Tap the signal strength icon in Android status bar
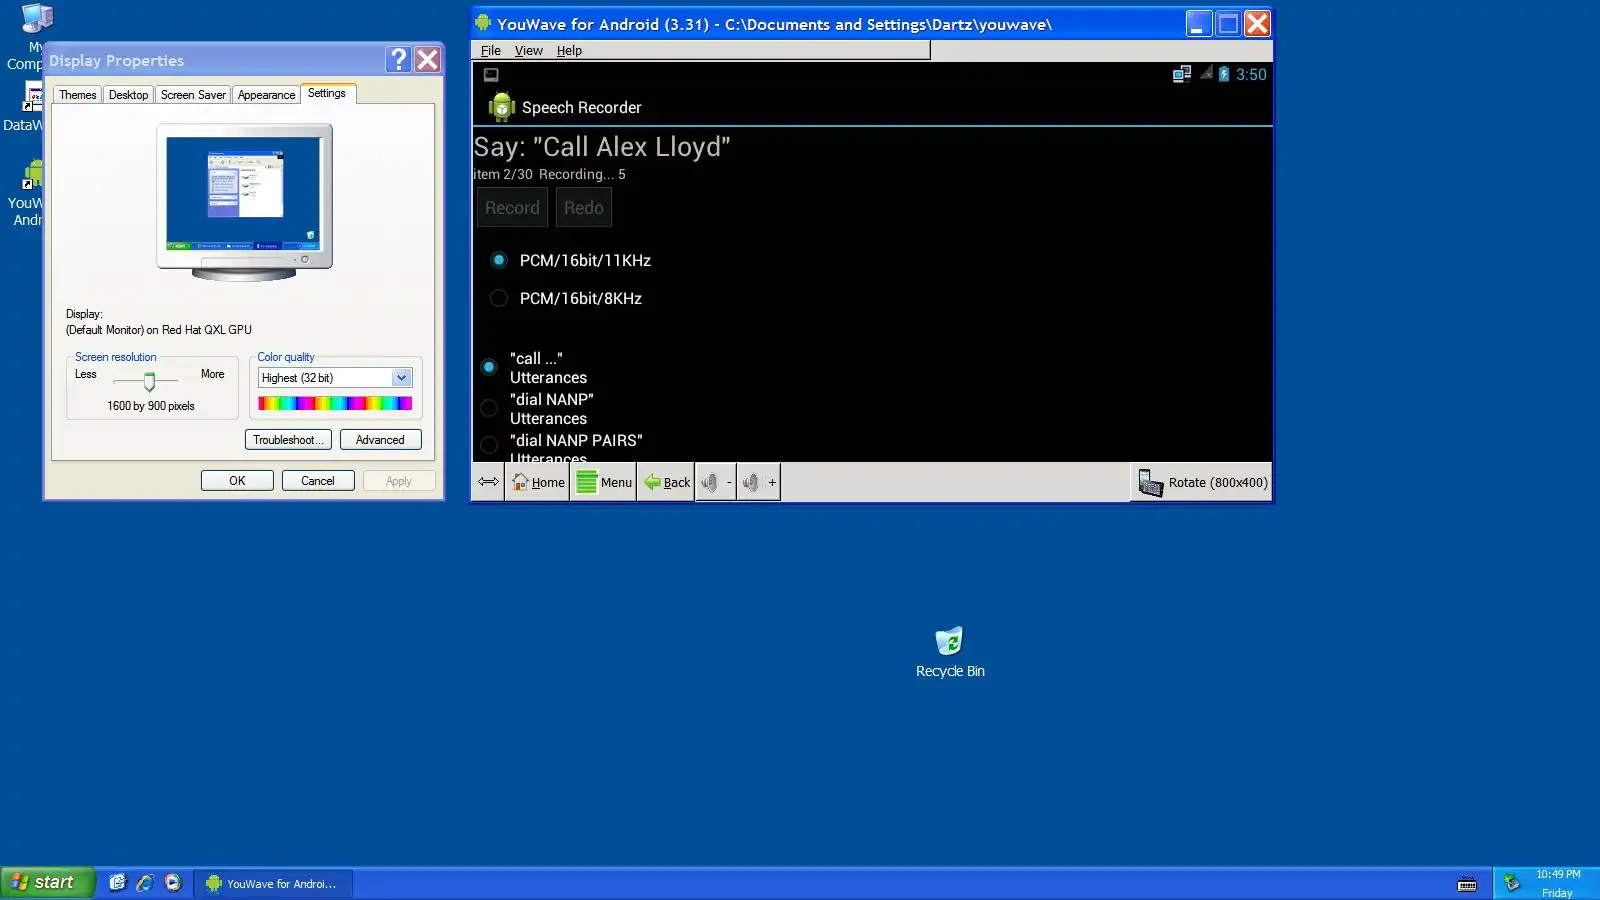1600x900 pixels. [x=1206, y=73]
